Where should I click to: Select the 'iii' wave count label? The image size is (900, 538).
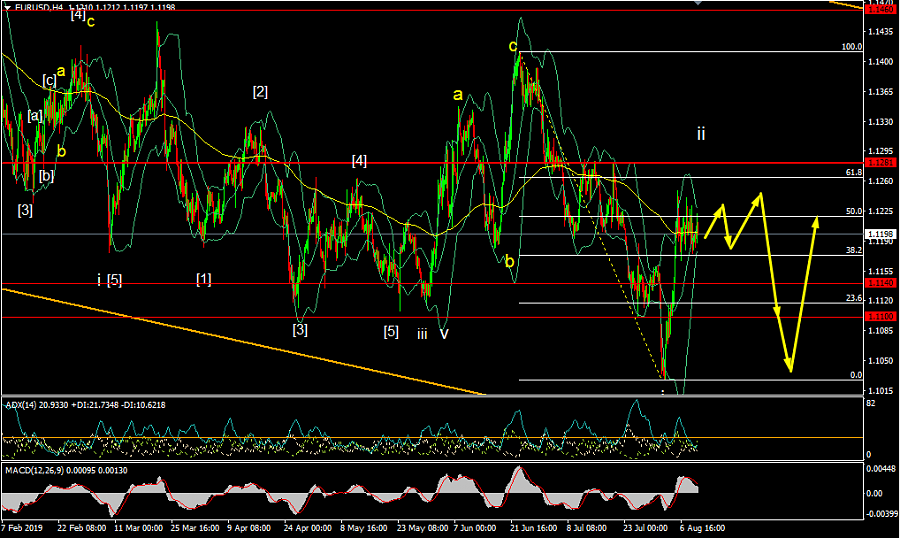pyautogui.click(x=423, y=333)
